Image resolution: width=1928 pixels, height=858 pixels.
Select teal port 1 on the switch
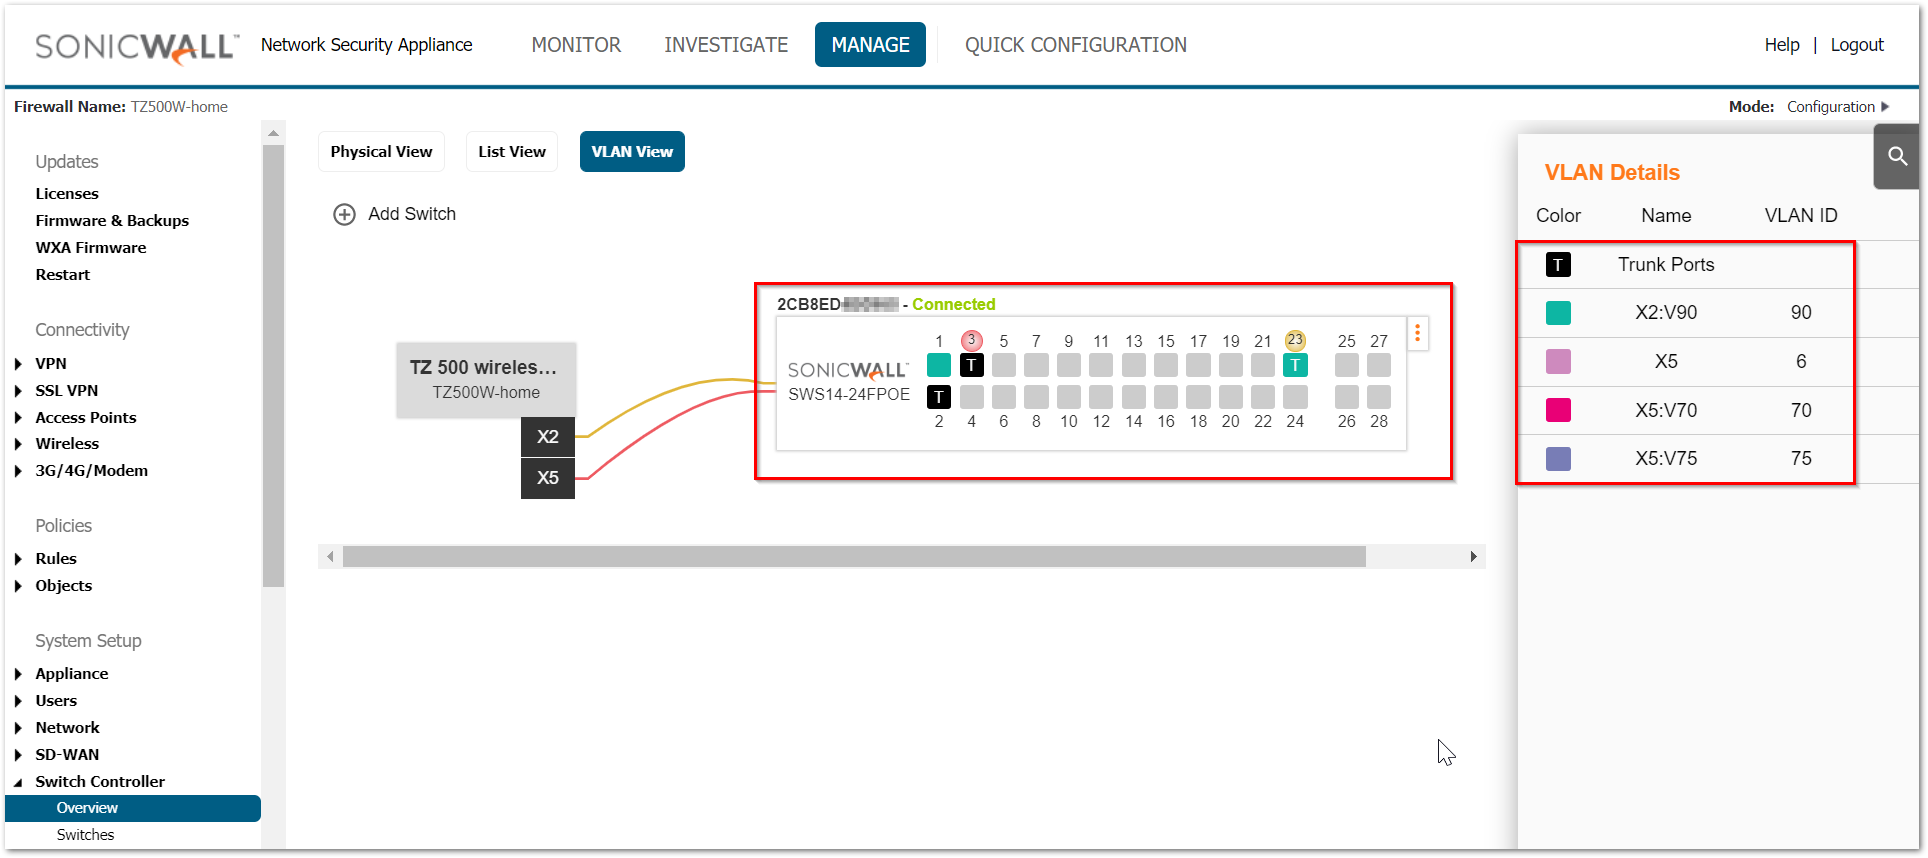pos(938,365)
